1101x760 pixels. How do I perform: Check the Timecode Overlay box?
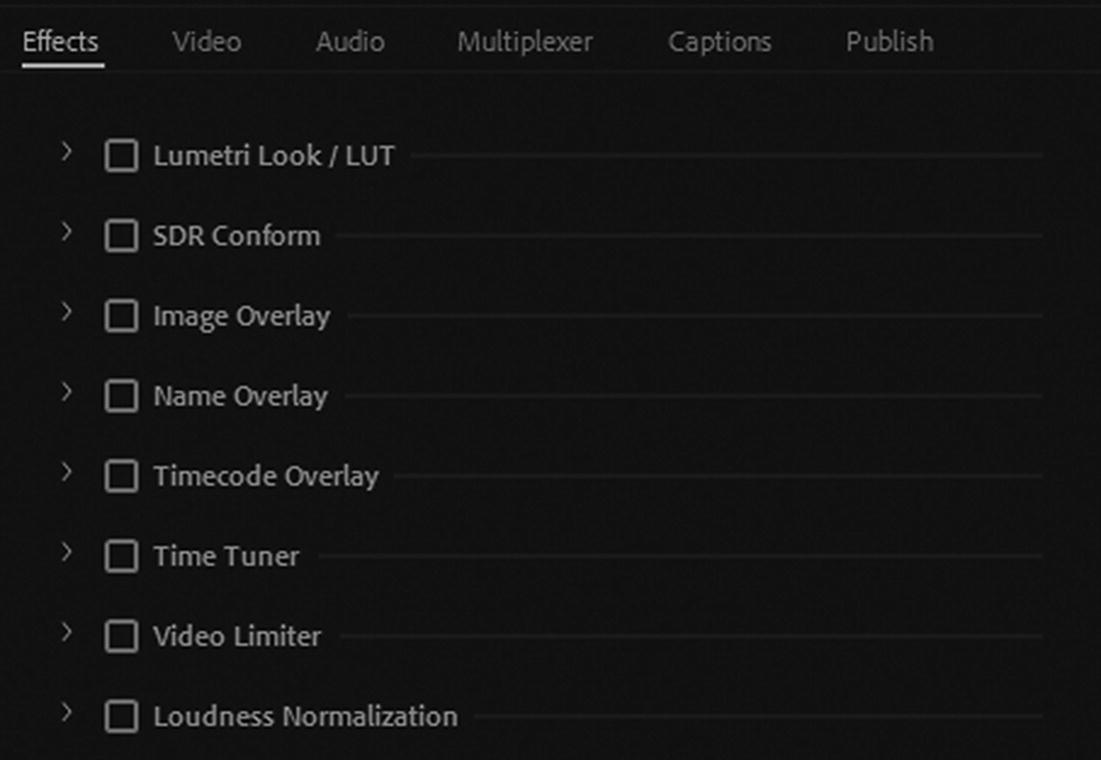tap(121, 476)
